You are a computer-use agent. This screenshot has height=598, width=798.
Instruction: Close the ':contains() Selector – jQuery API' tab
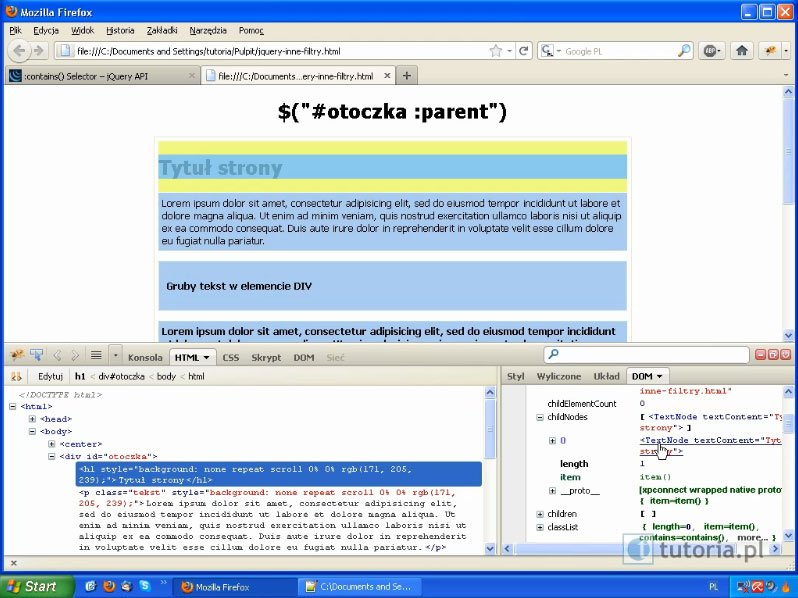[x=192, y=76]
